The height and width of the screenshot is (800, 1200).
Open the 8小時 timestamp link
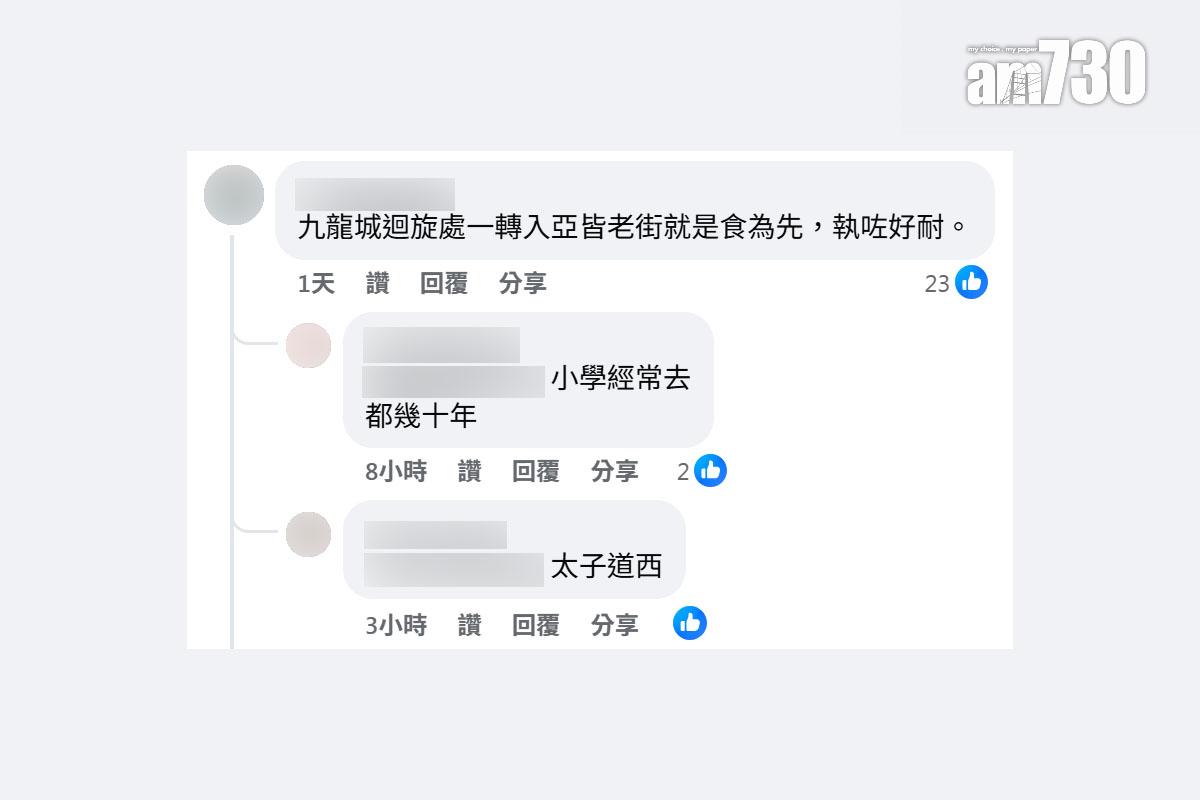click(x=395, y=471)
